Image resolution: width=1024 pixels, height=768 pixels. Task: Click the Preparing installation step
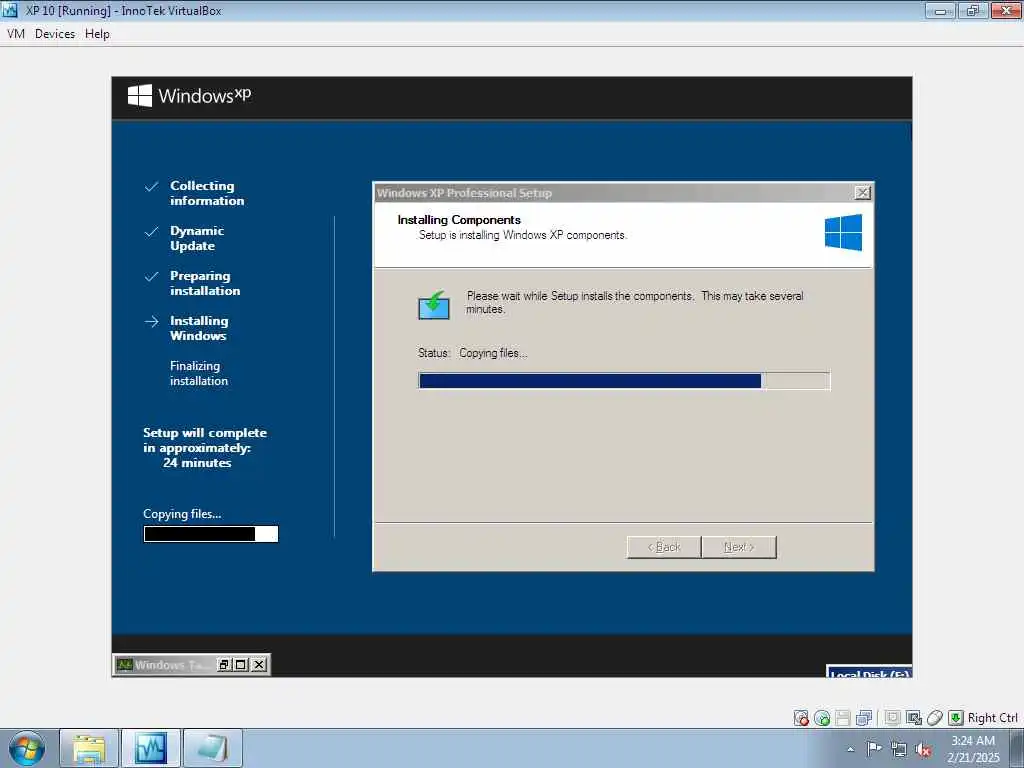coord(204,283)
